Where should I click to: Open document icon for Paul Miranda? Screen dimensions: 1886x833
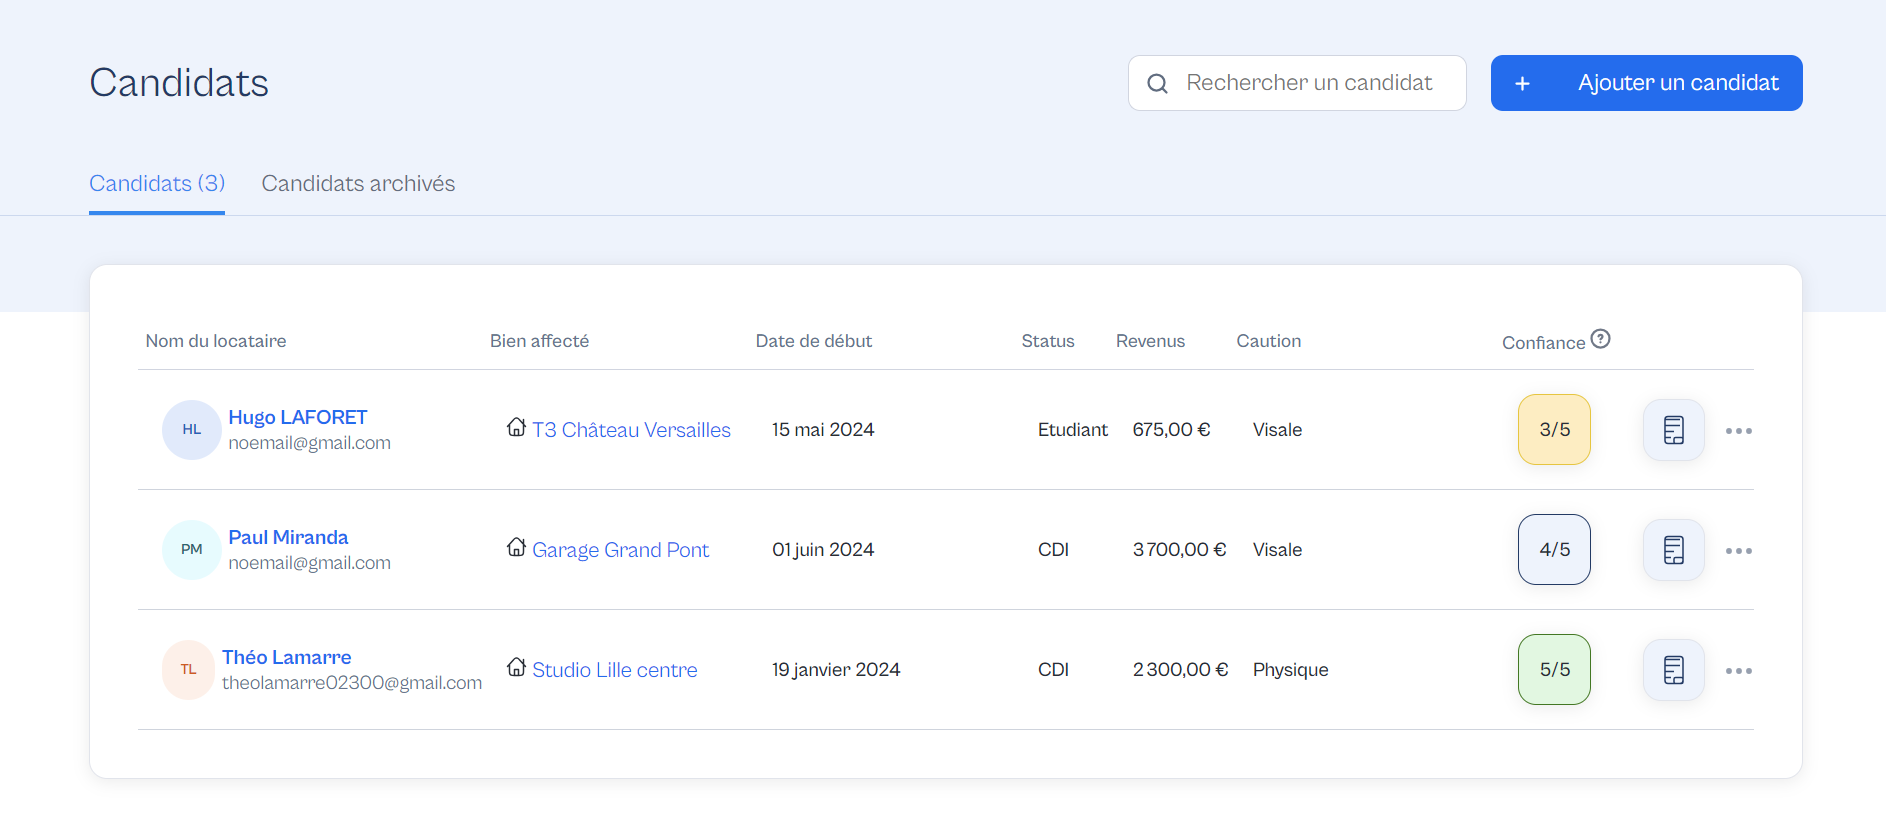pos(1673,550)
